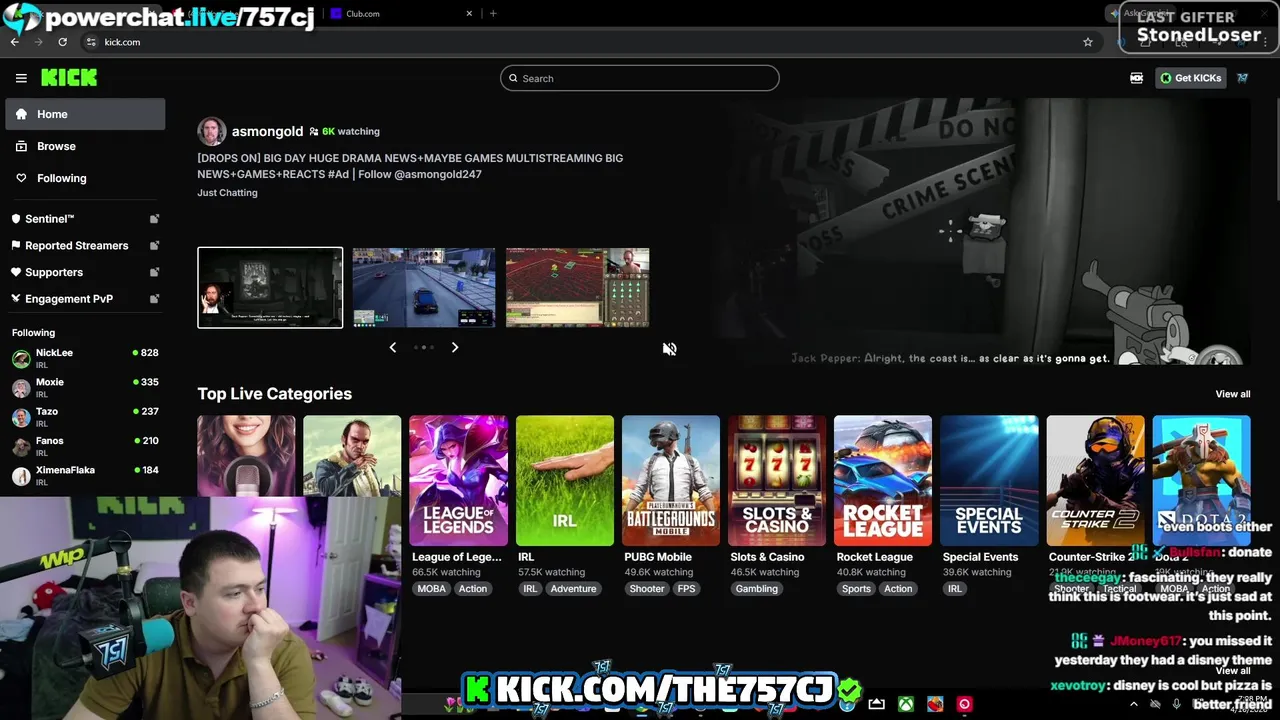Image resolution: width=1280 pixels, height=720 pixels.
Task: Close the Club.com tab
Action: coord(470,14)
